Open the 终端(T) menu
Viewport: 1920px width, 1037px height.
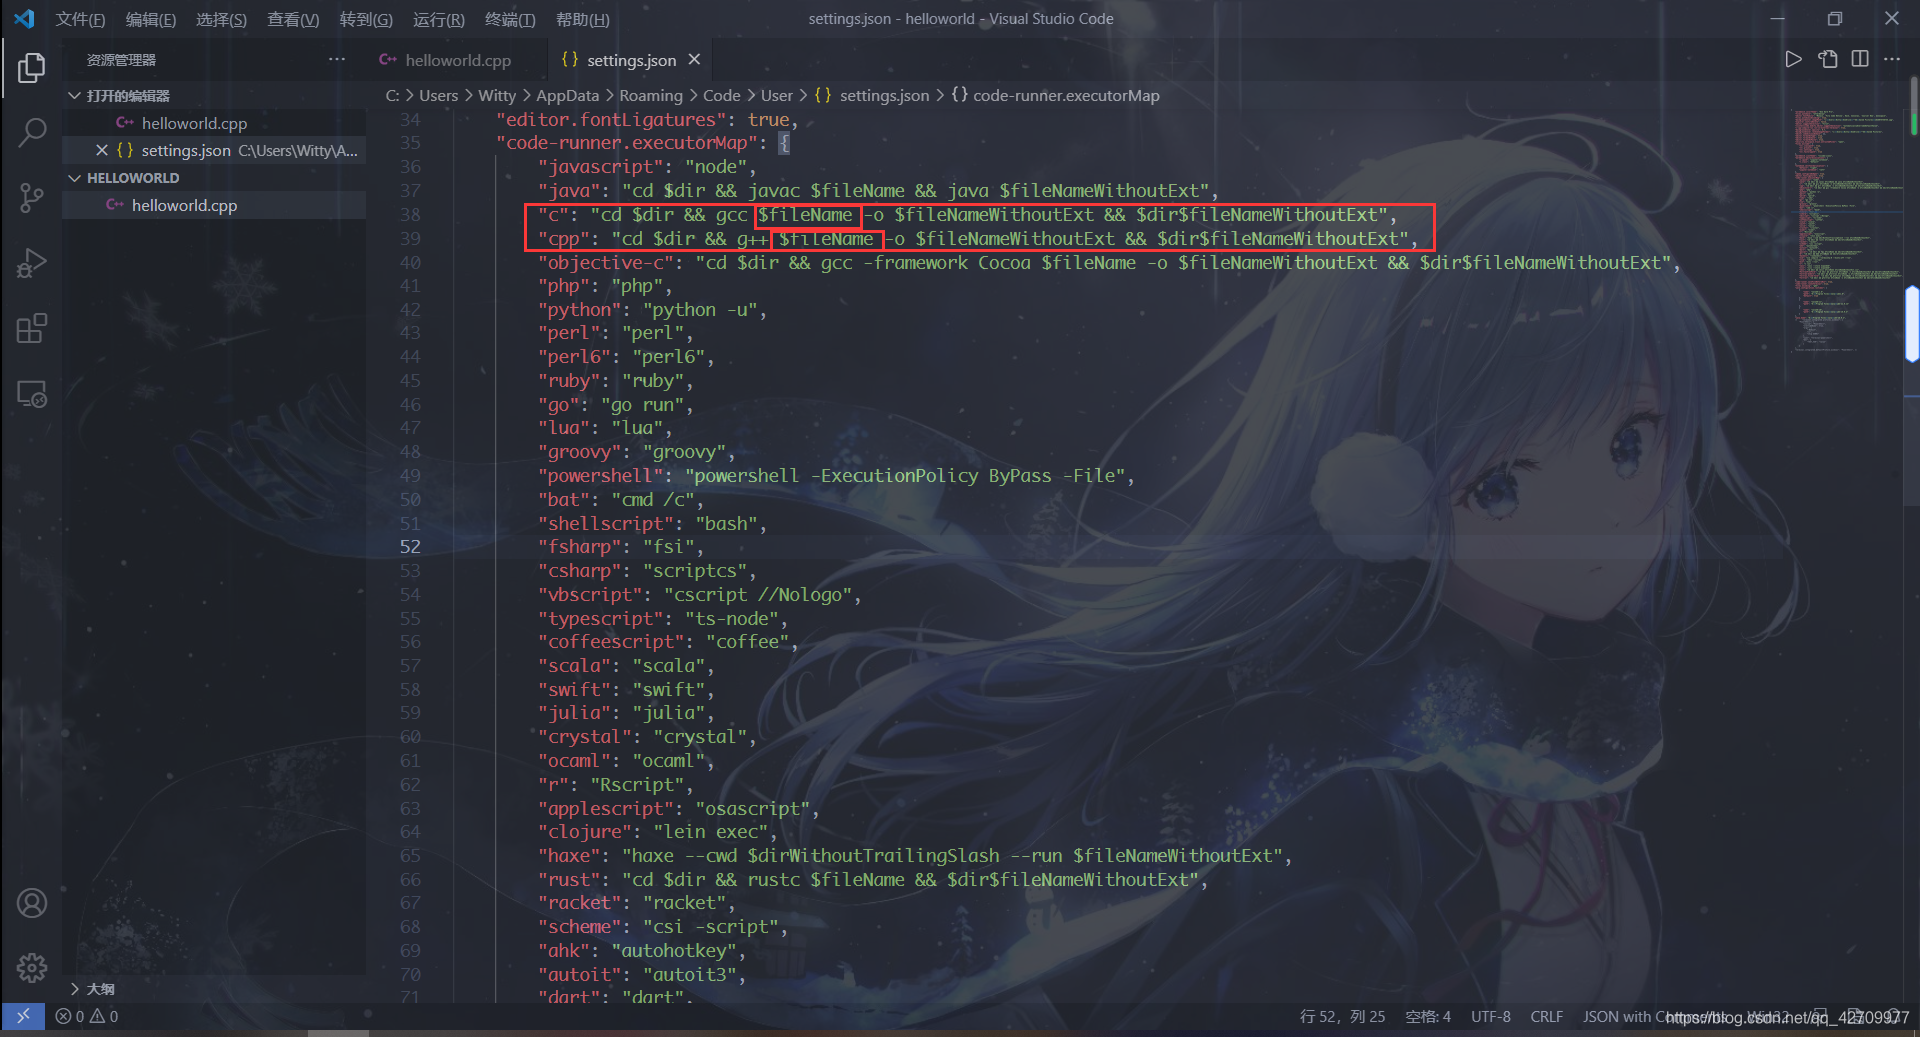tap(510, 19)
